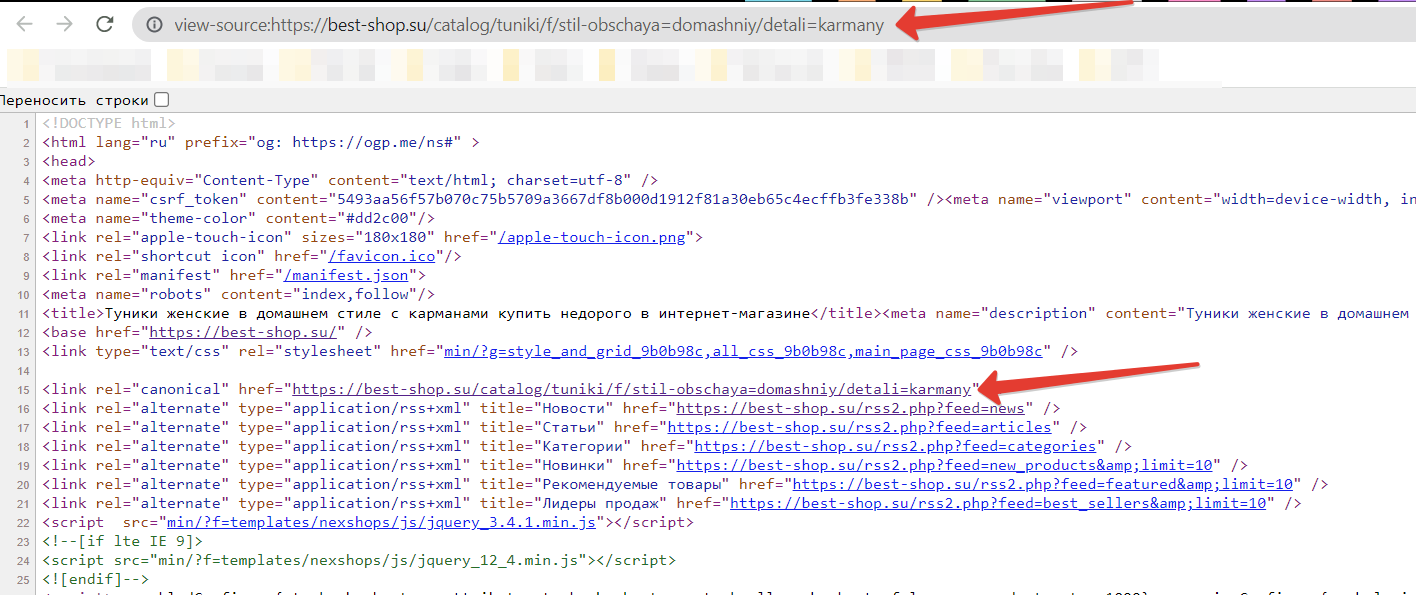
Task: Click the 'Рекомендуемые товары' title text
Action: click(x=631, y=484)
